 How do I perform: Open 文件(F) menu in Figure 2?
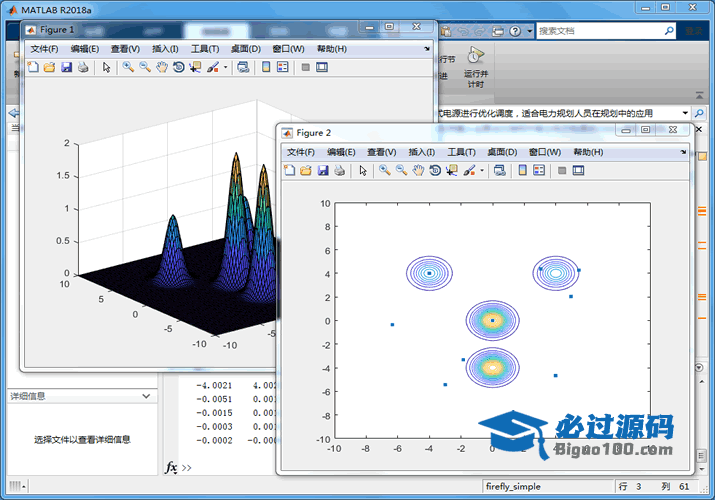click(x=301, y=152)
